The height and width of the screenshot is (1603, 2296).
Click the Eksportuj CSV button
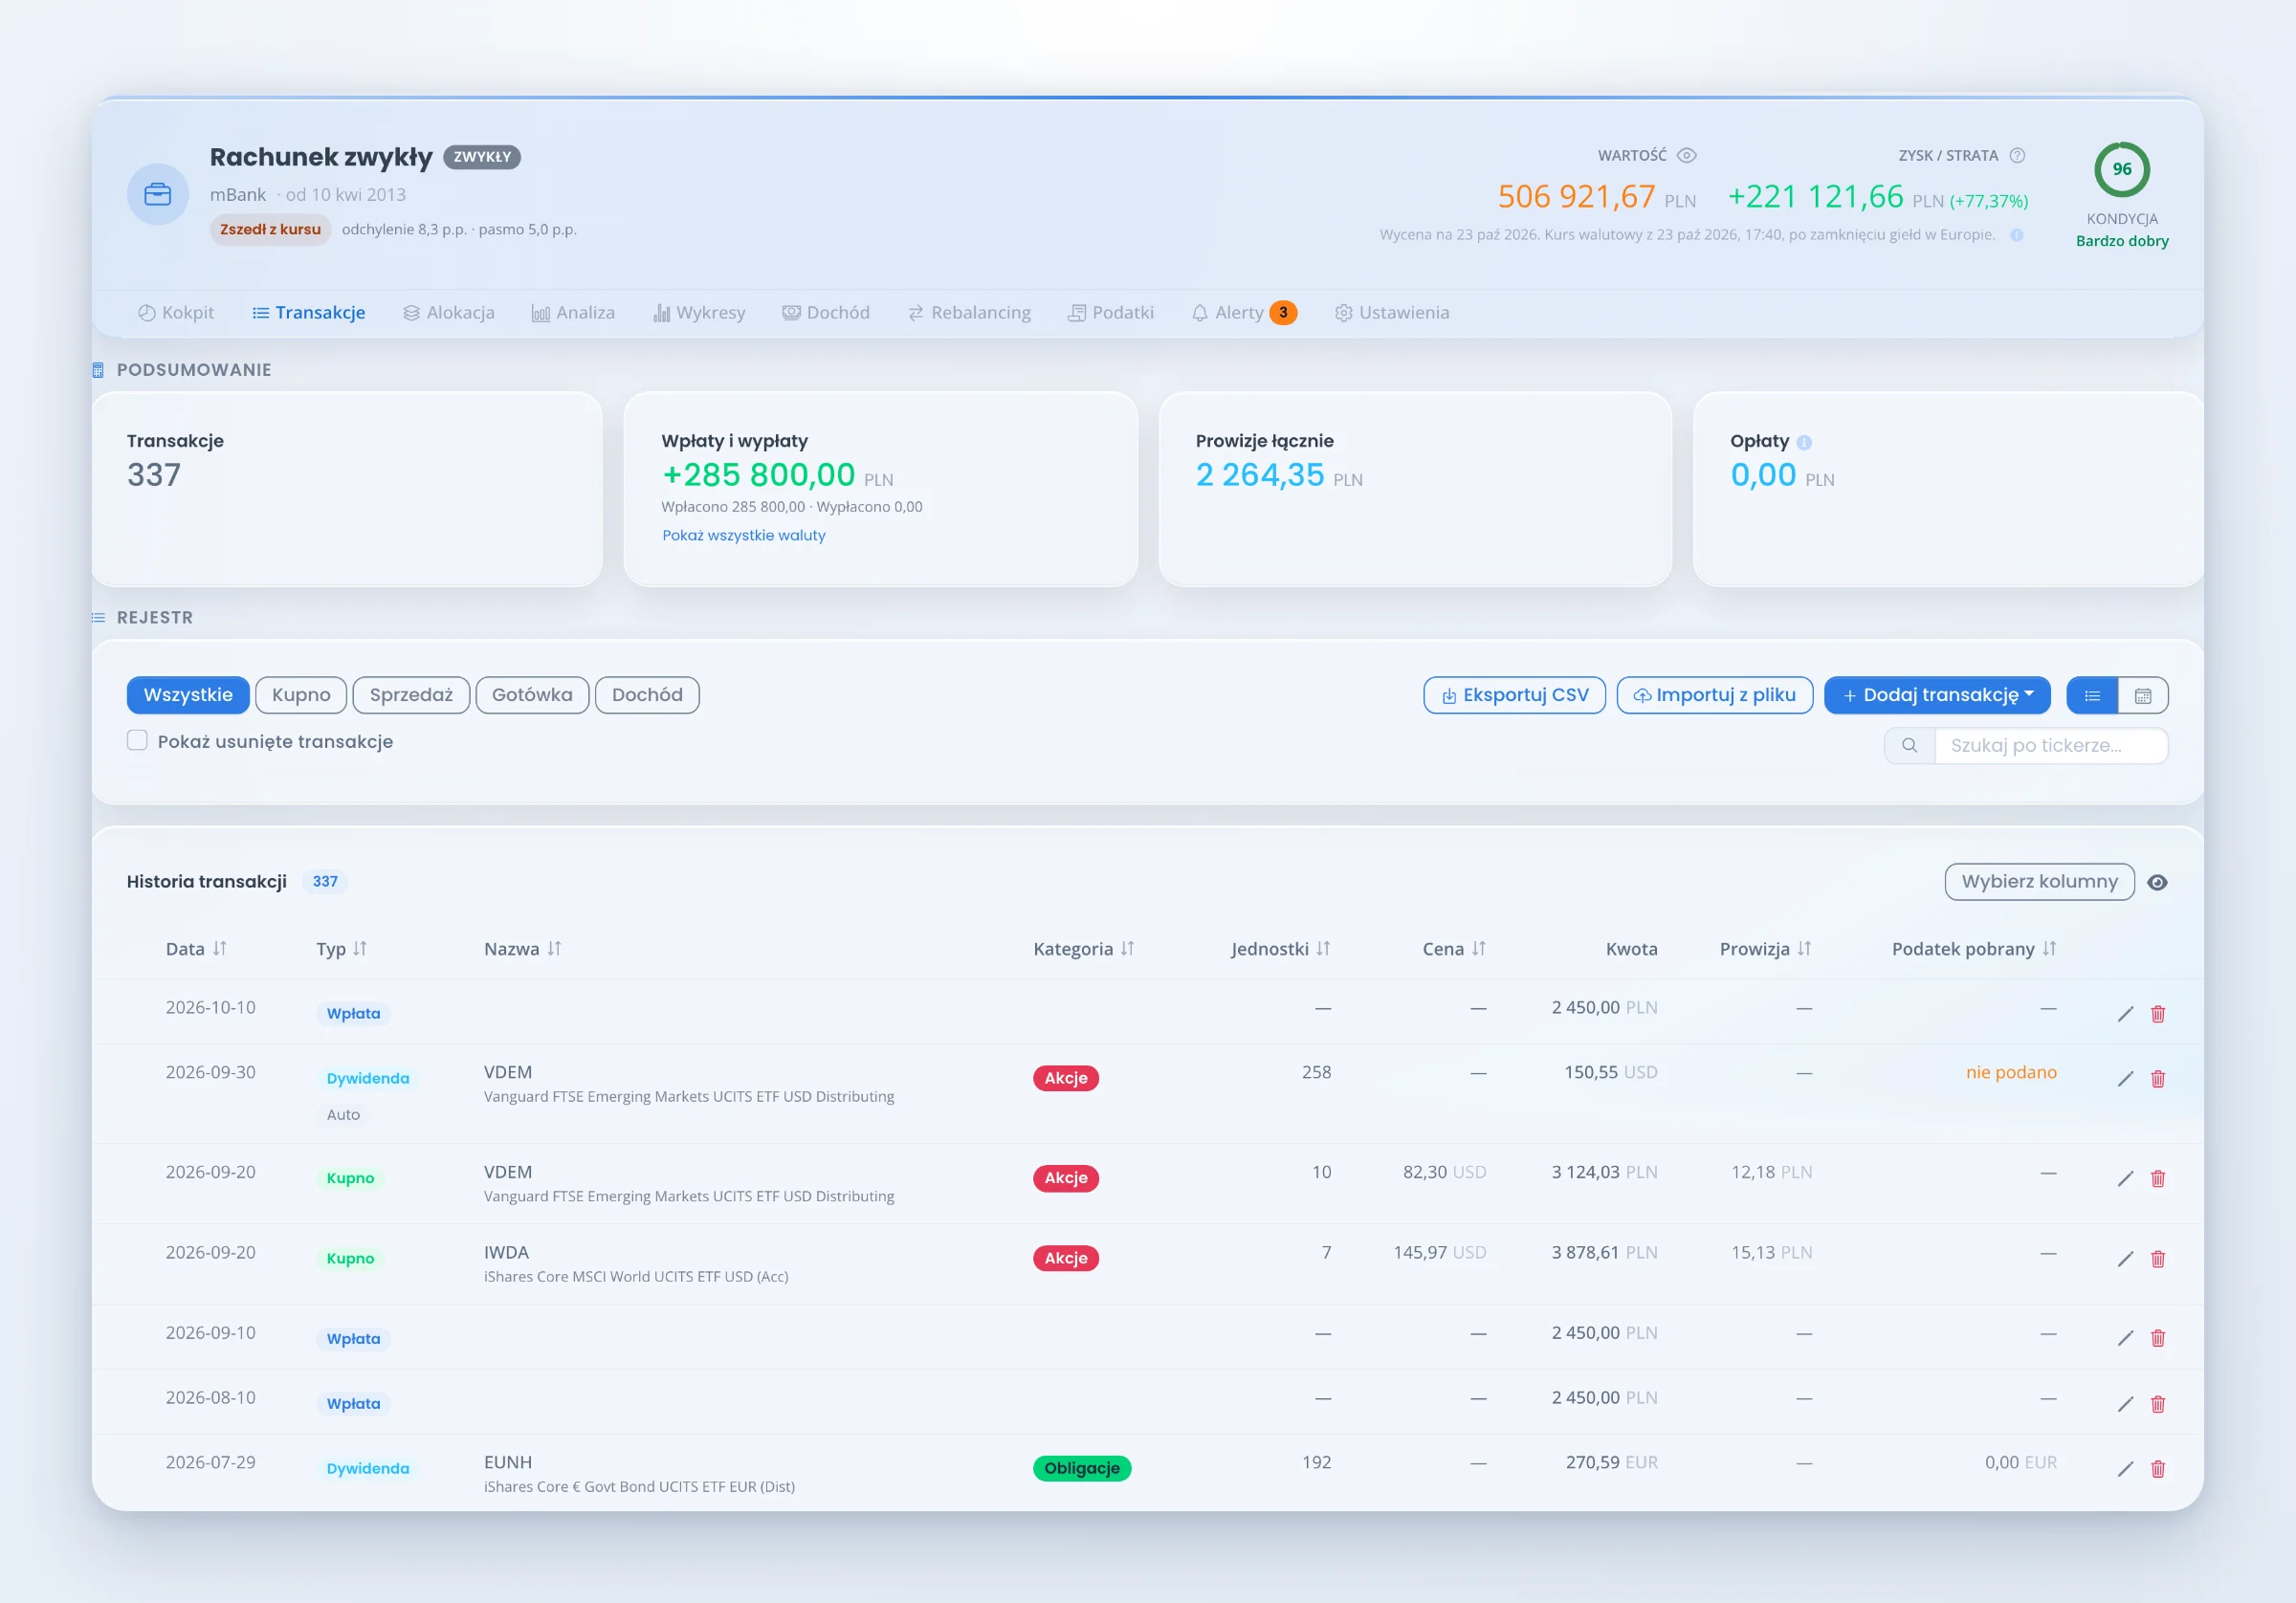1514,696
